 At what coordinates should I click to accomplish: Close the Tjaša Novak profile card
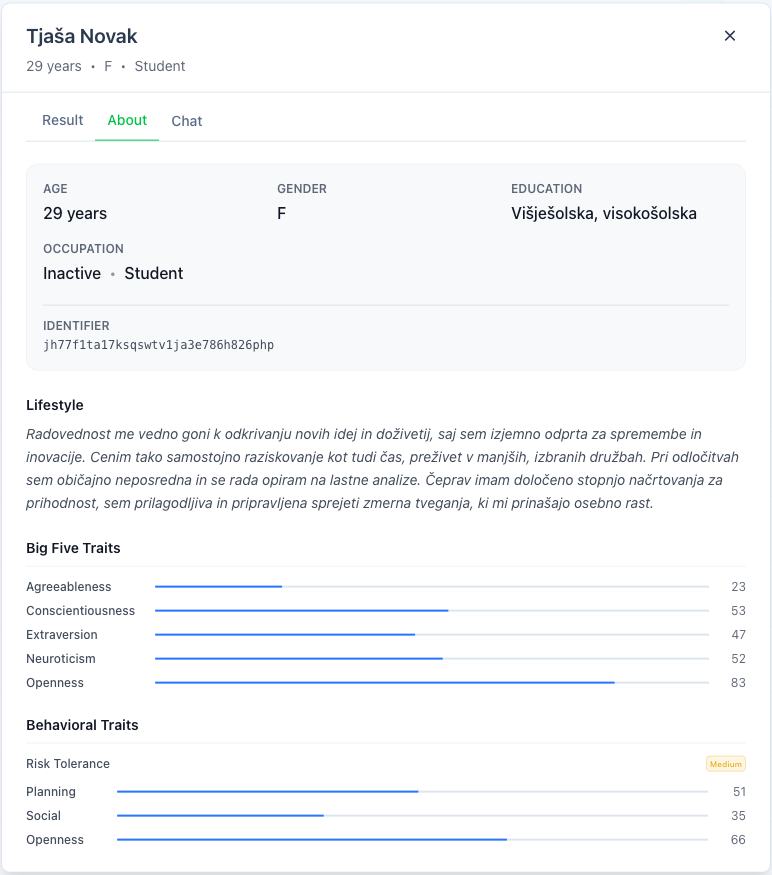point(730,35)
